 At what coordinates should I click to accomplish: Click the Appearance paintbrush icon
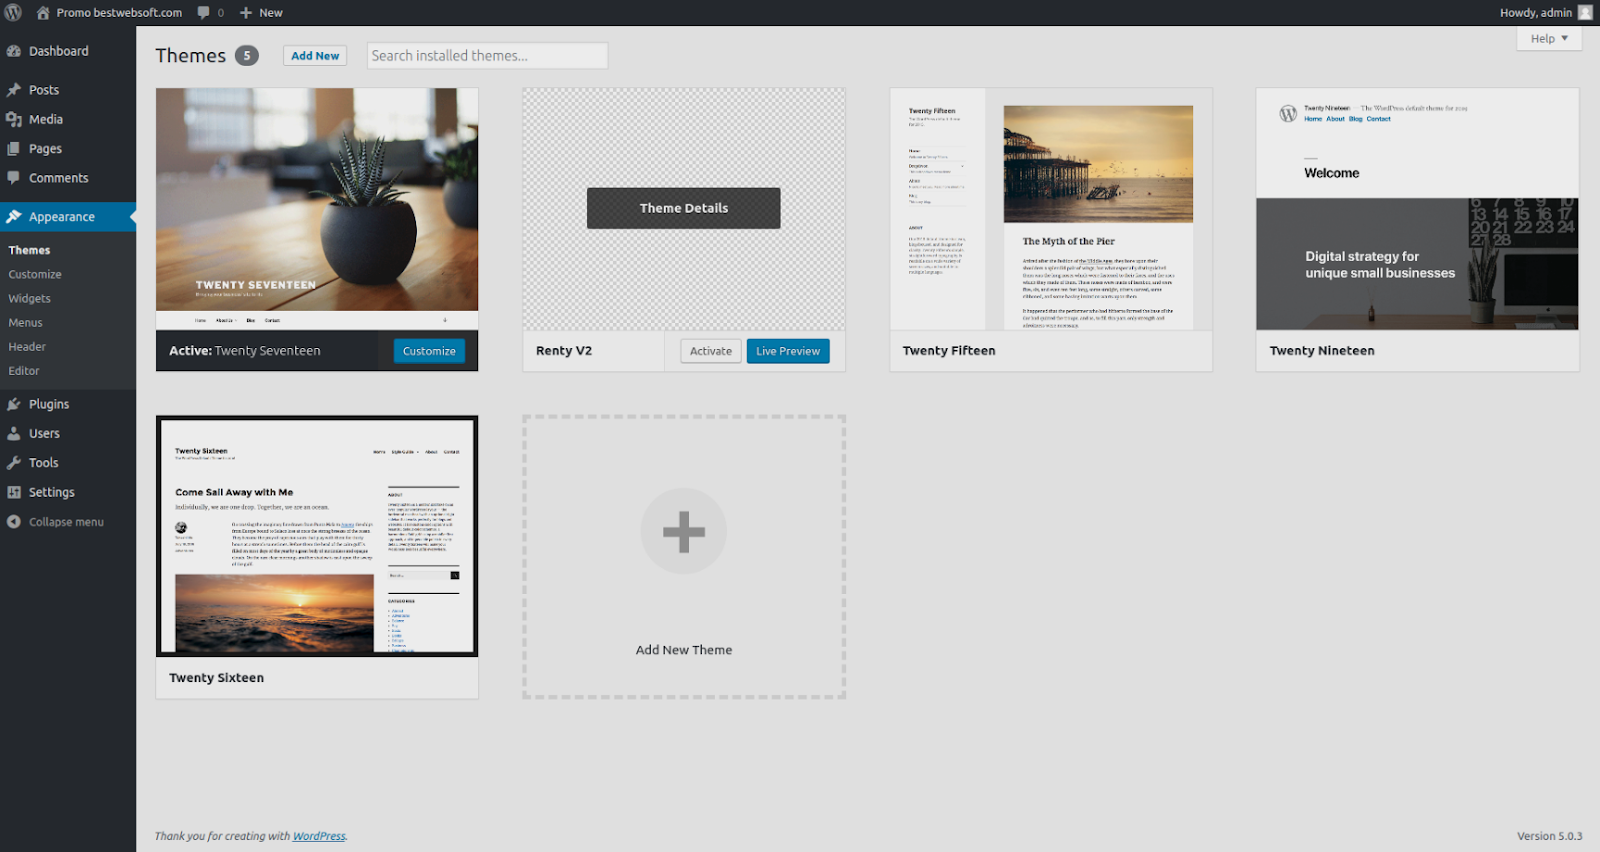(14, 217)
